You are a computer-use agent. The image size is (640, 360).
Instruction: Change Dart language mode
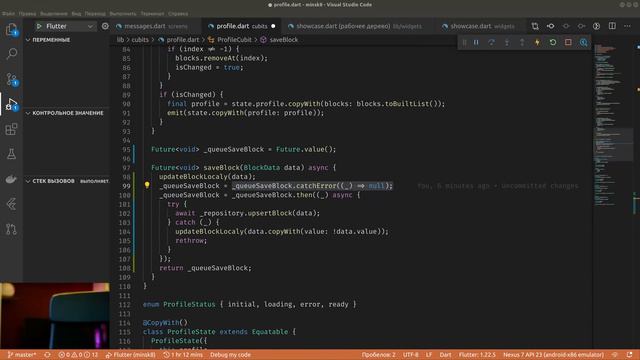click(445, 355)
